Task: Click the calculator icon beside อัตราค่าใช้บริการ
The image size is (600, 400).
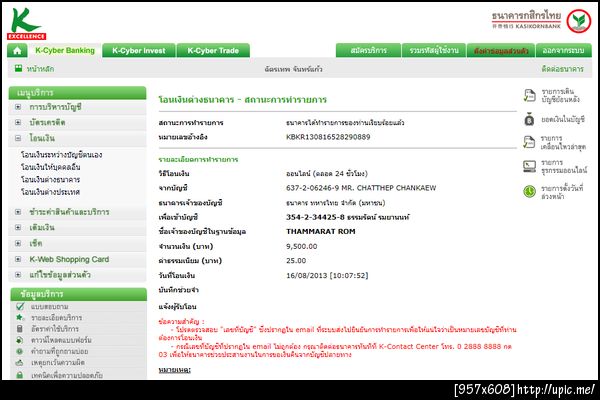Action: click(x=20, y=328)
